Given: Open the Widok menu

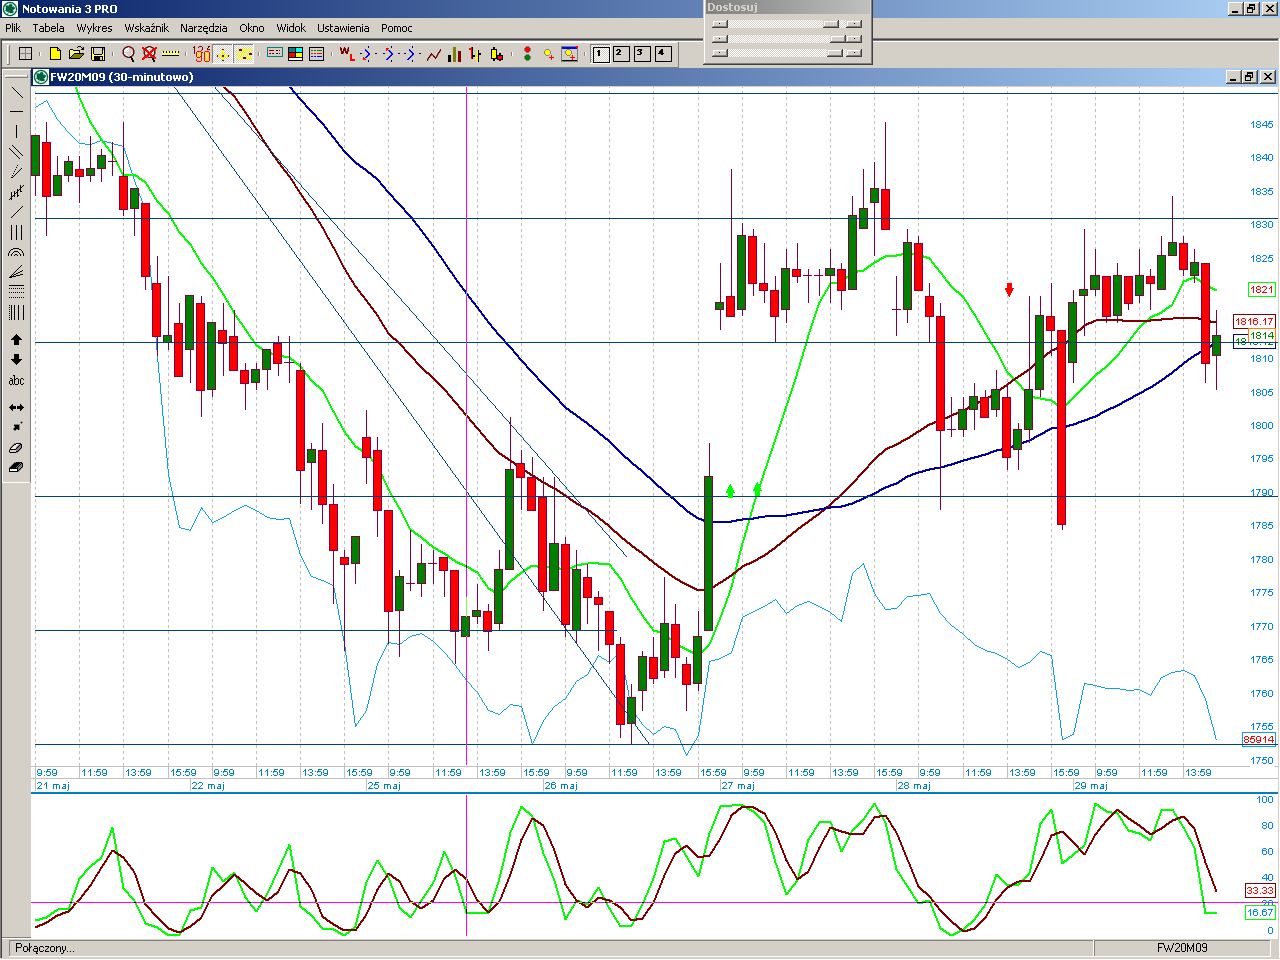Looking at the screenshot, I should point(291,28).
